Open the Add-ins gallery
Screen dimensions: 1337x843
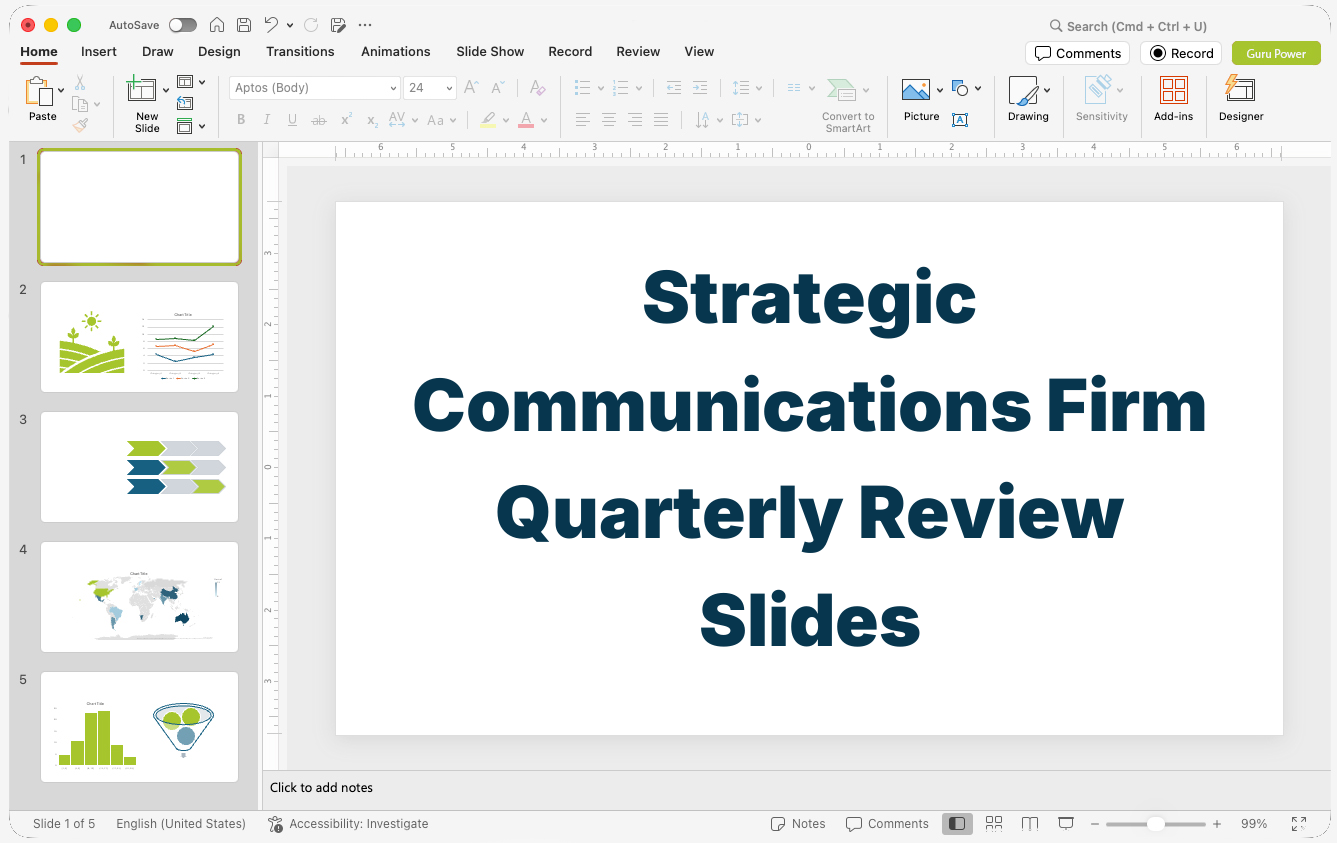1173,99
